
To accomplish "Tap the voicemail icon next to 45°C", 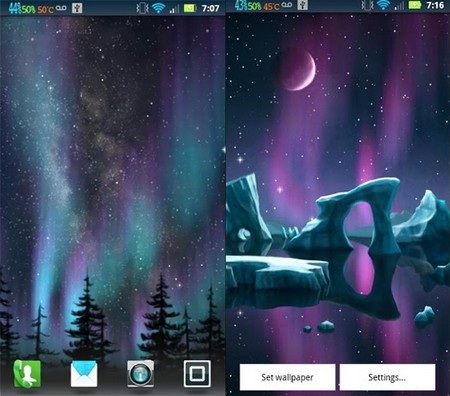I will pos(286,5).
